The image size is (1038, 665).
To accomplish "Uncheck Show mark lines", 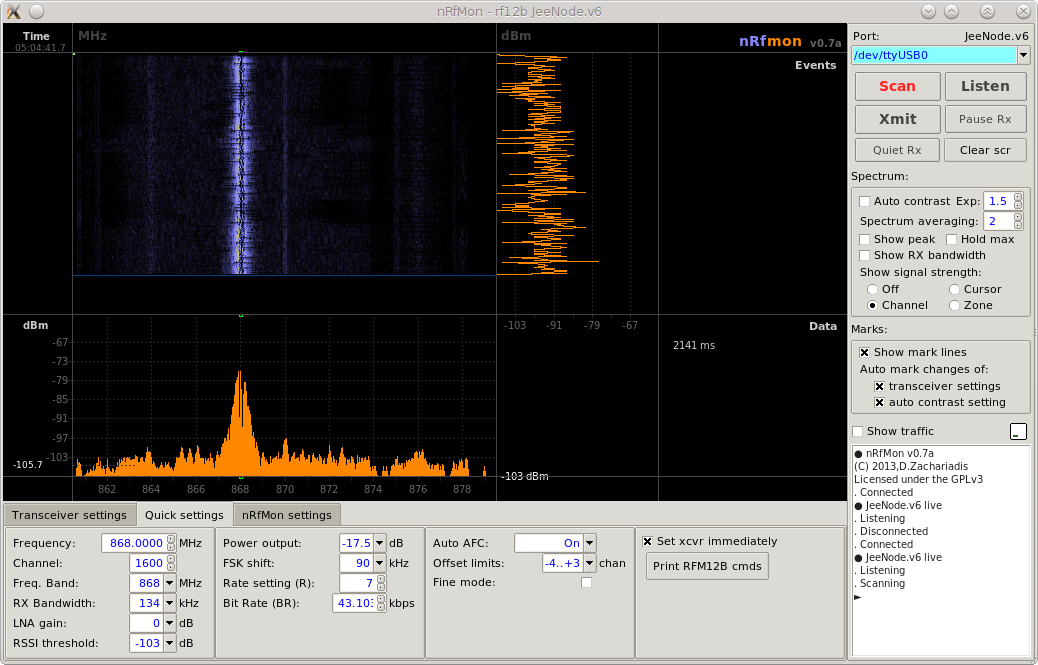I will [865, 352].
